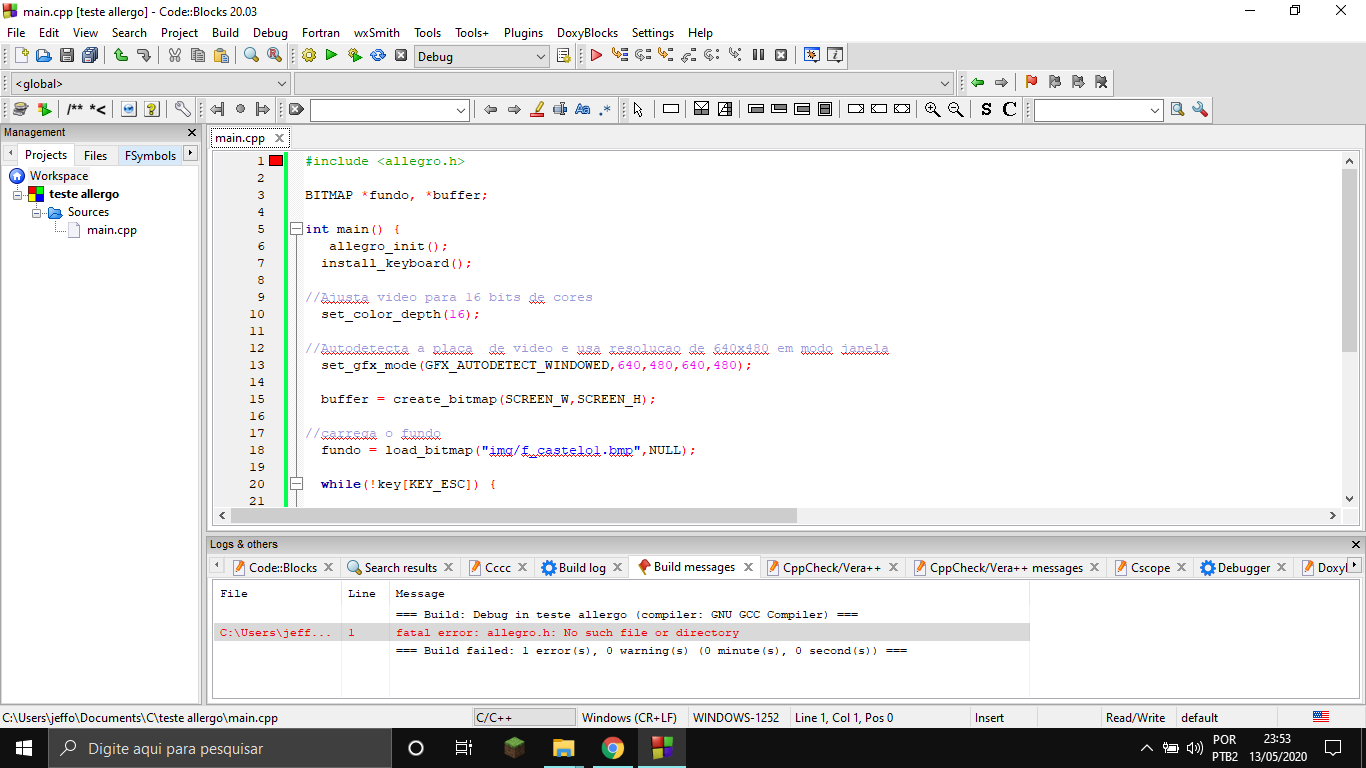The image size is (1366, 768).
Task: Toggle regular expression .* search option
Action: [605, 110]
